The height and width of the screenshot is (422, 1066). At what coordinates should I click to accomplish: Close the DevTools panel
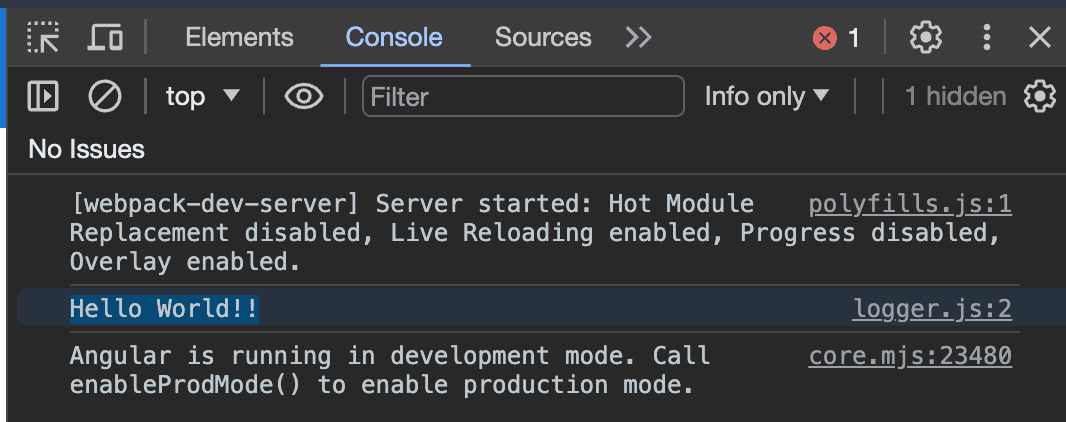click(x=1040, y=38)
